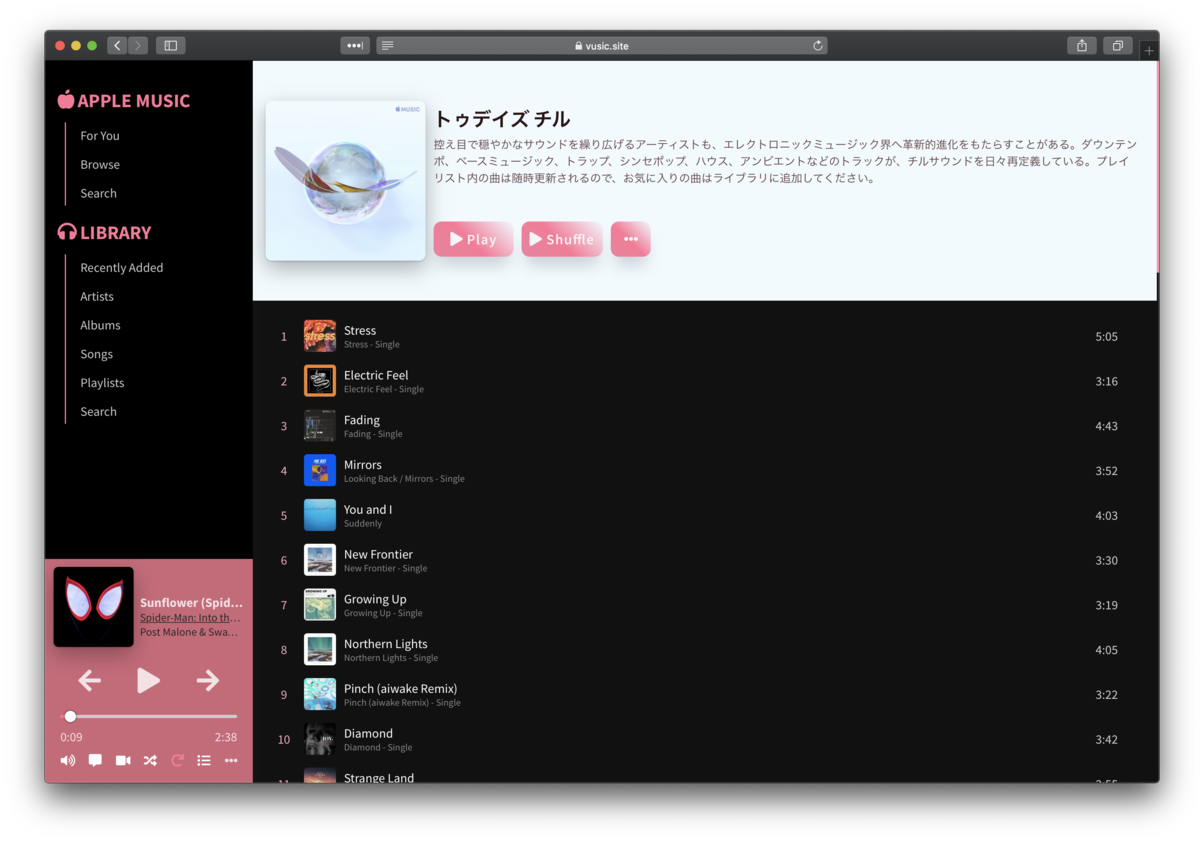Click the Post Malone artist text in the player
Screen dimensions: 1204x842
pyautogui.click(x=189, y=632)
